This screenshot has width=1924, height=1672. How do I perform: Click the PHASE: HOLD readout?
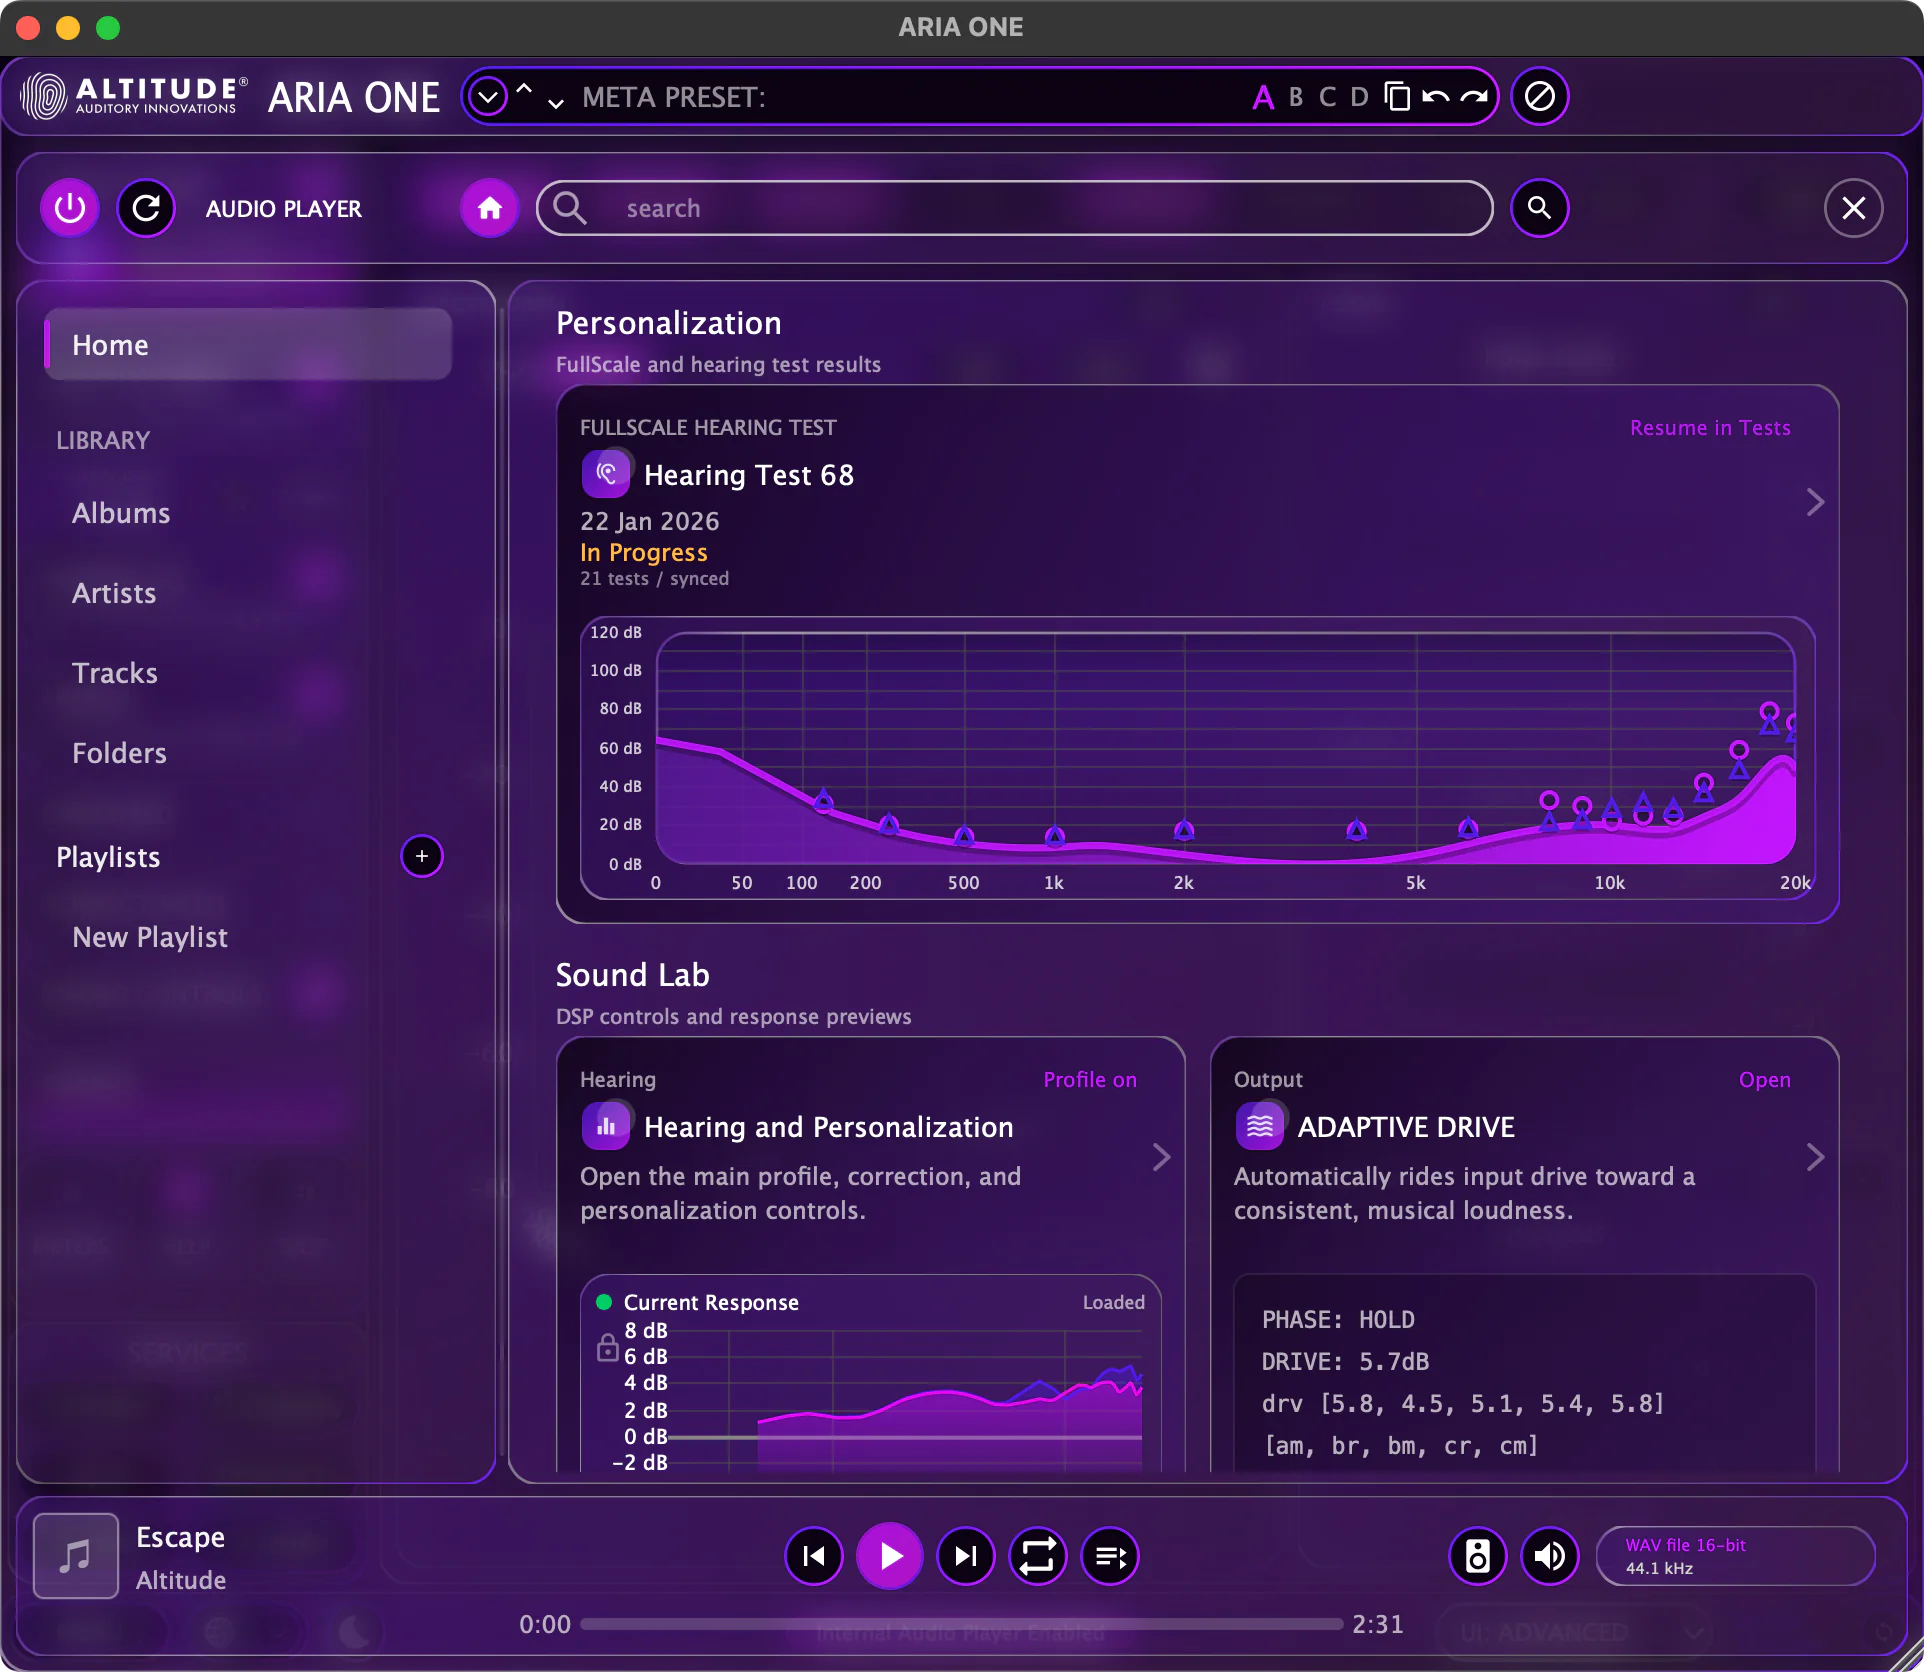tap(1338, 1320)
